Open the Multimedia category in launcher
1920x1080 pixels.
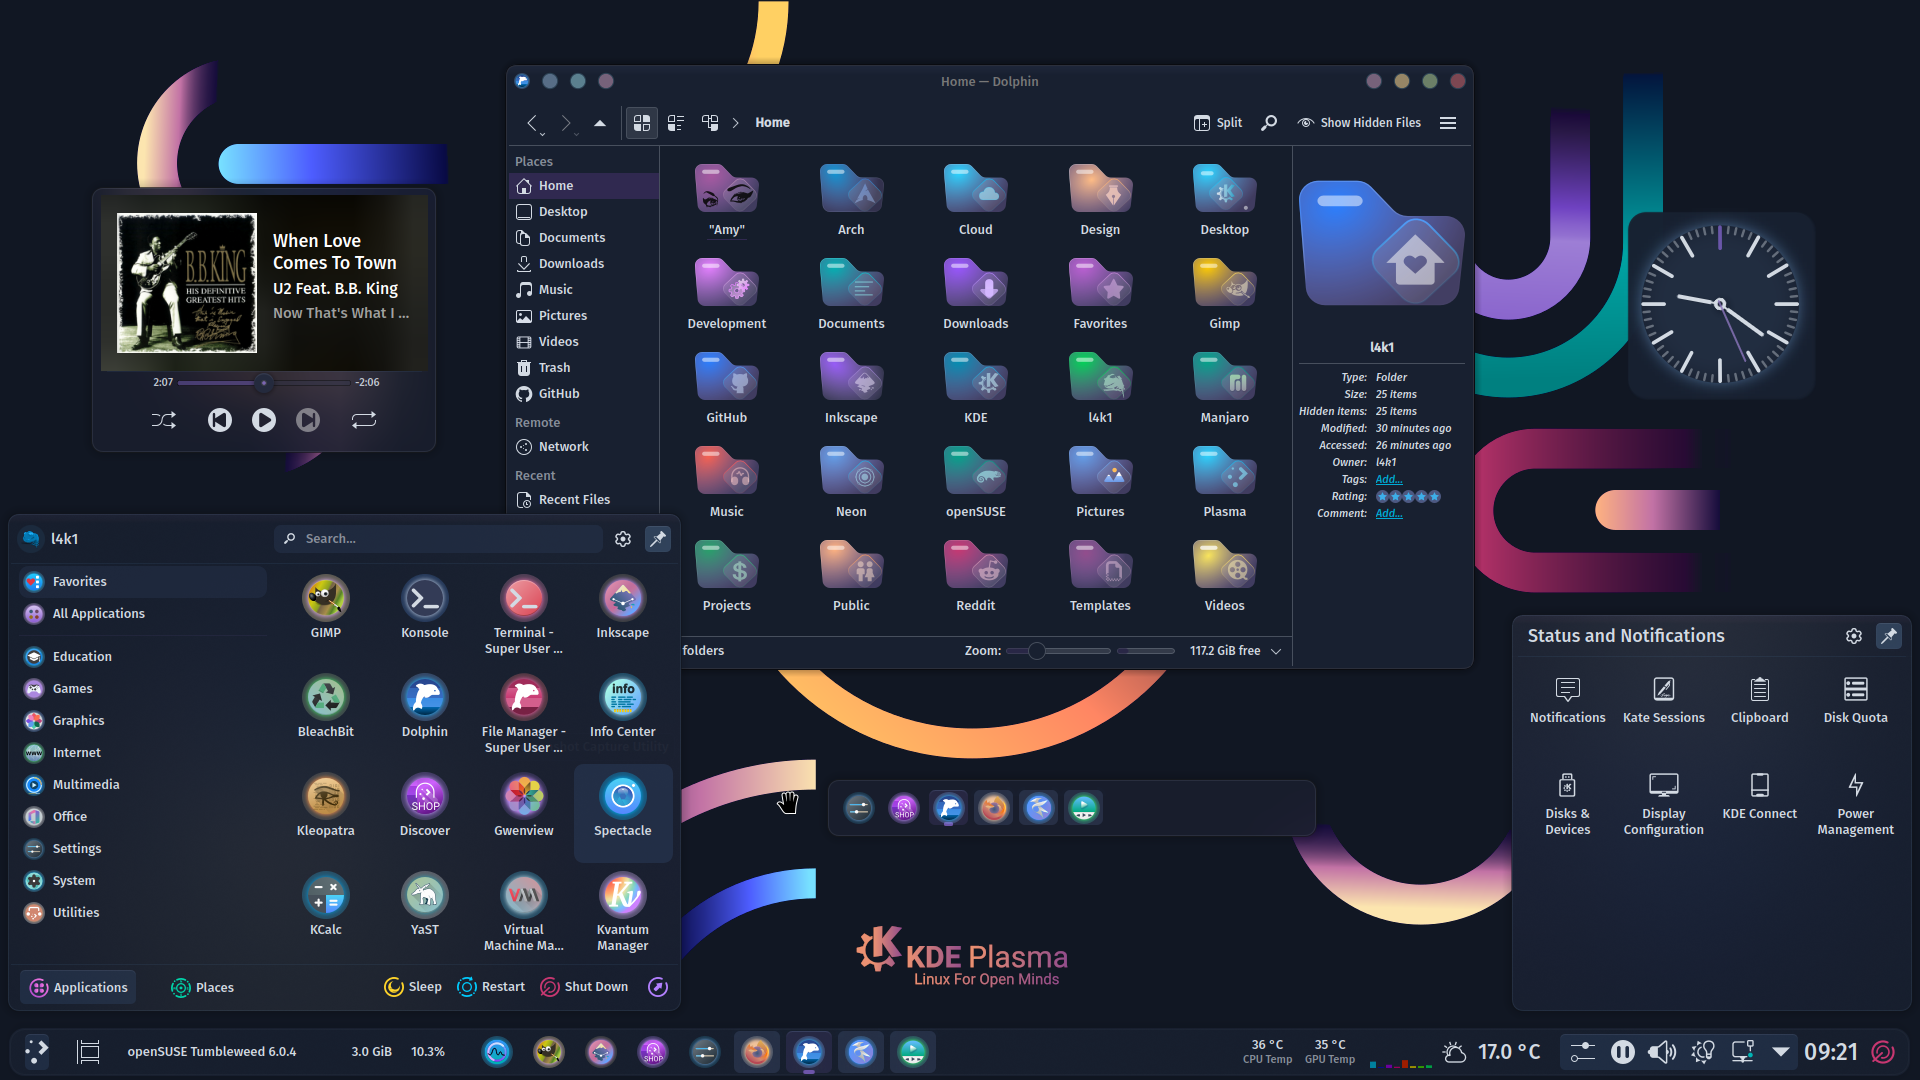143,785
